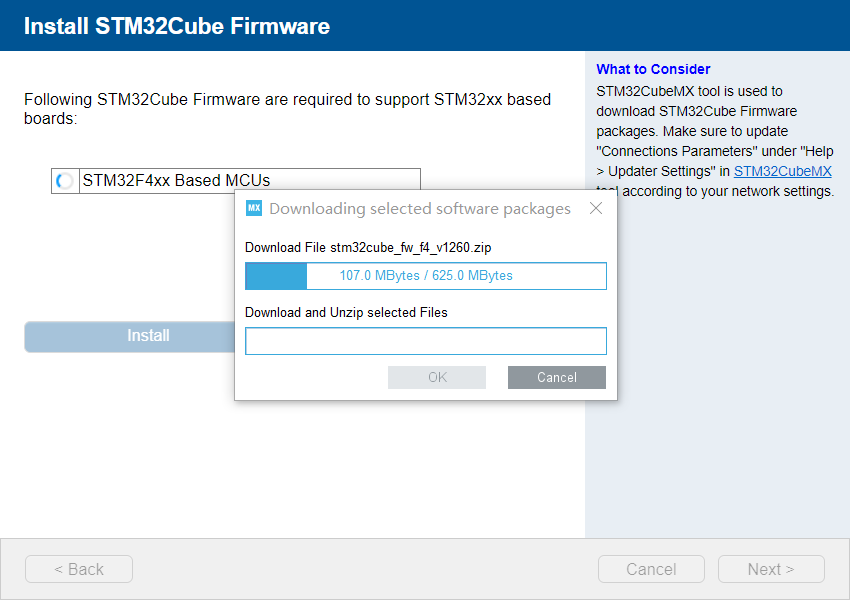Click the What to Consider heading
850x600 pixels.
(653, 69)
